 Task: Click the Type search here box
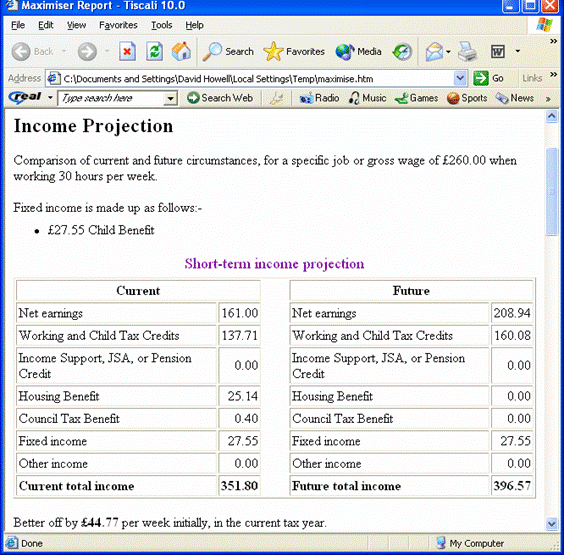(111, 98)
